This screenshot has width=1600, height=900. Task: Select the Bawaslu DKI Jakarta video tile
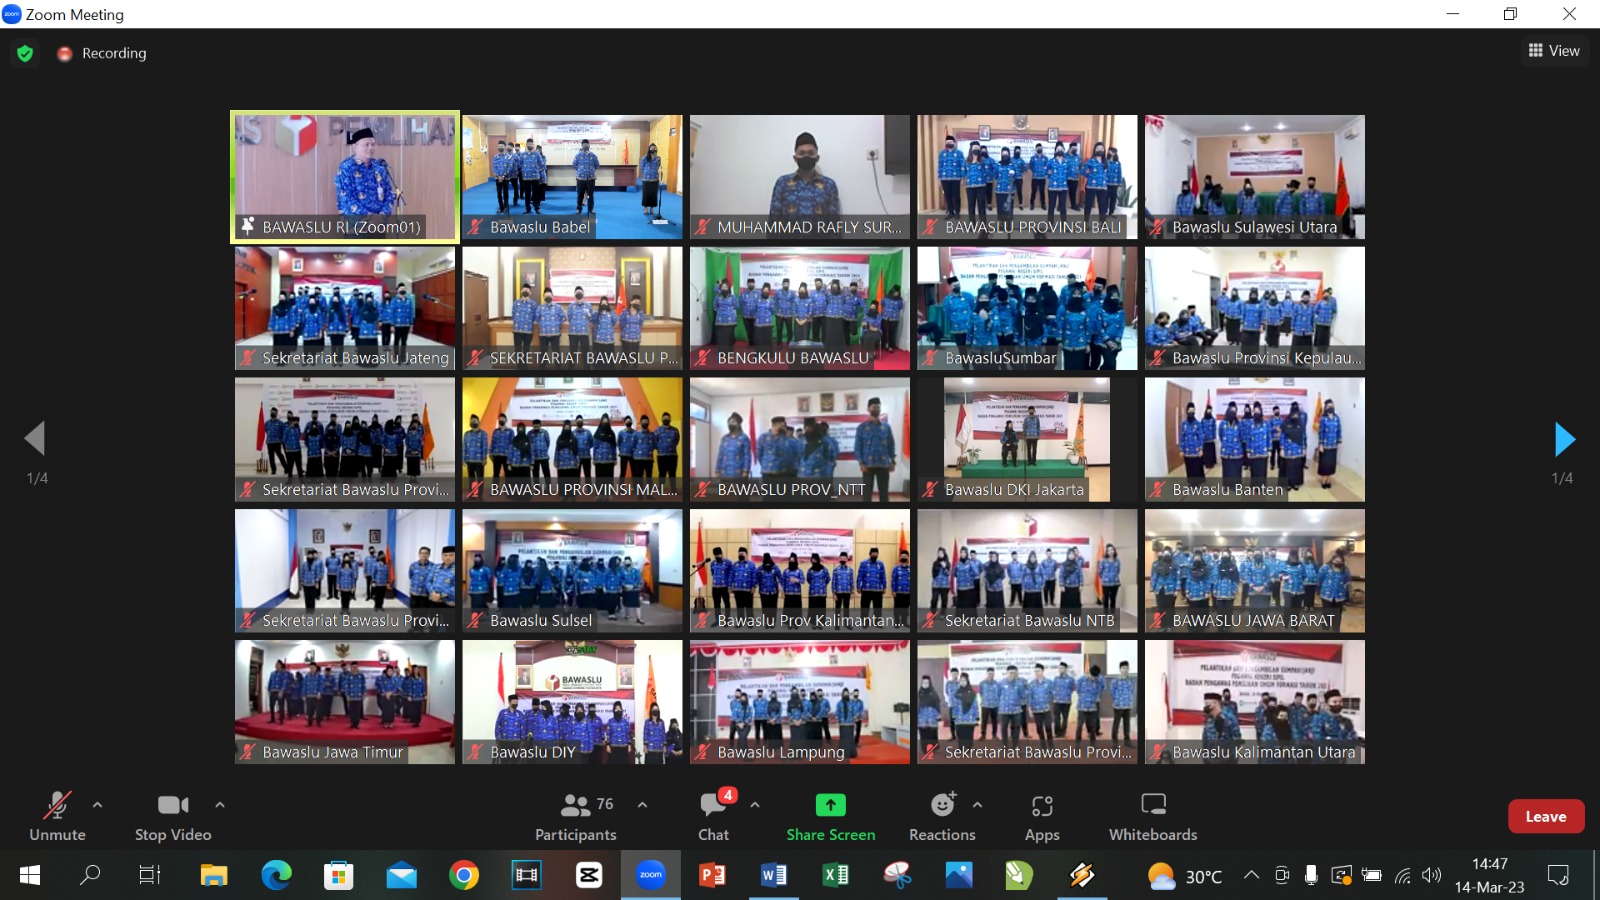[1027, 439]
